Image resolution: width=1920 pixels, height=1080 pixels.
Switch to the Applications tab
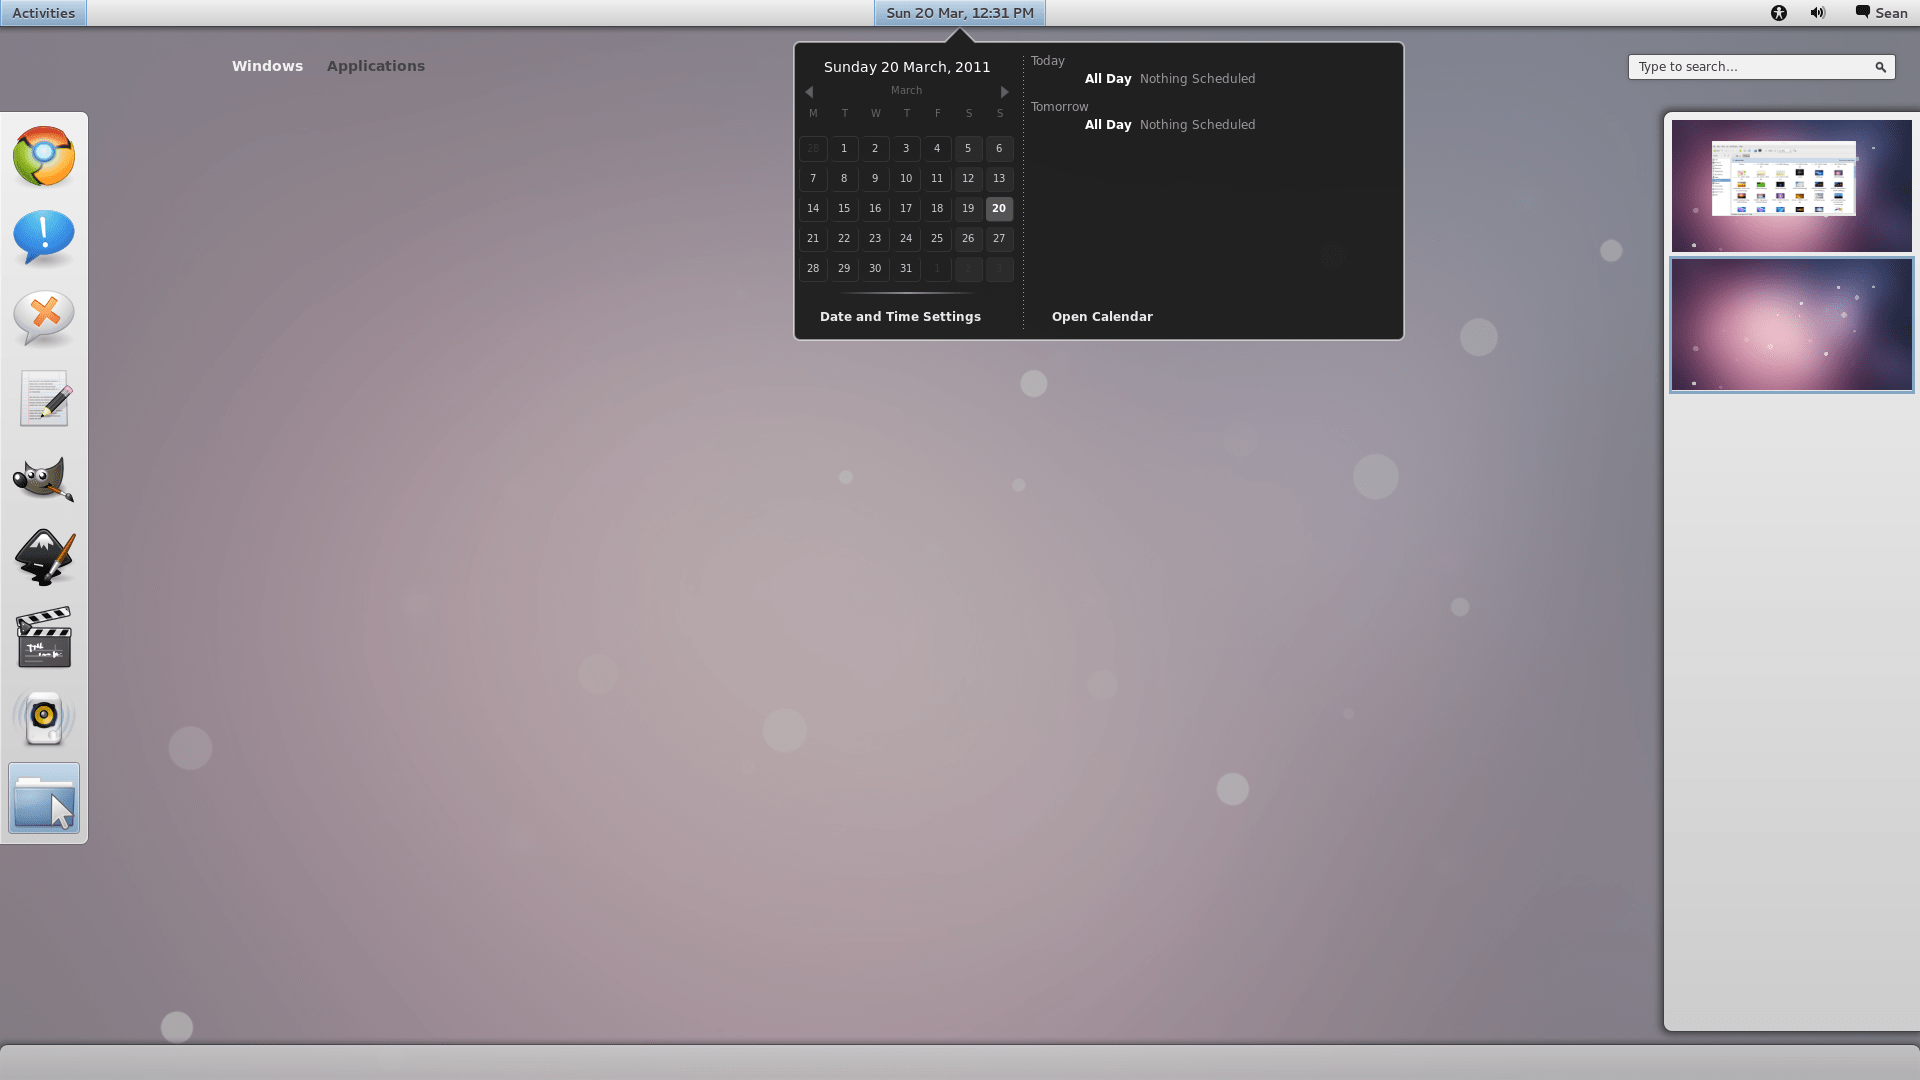[x=375, y=66]
